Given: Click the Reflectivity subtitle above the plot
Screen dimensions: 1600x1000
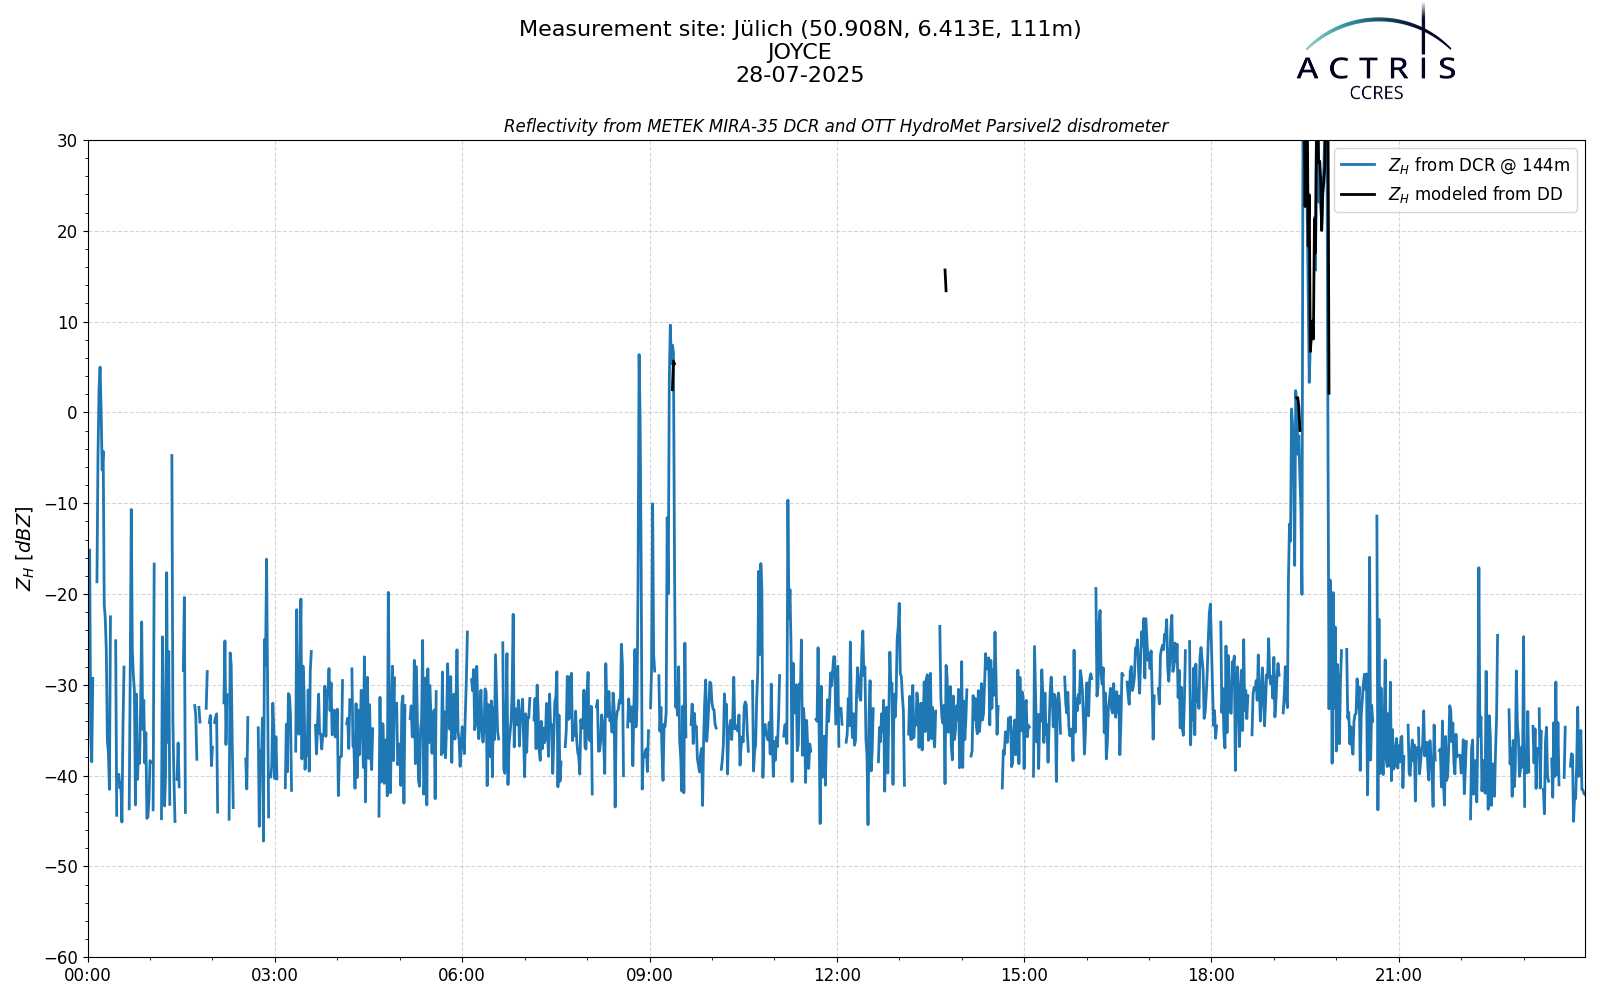Looking at the screenshot, I should tap(836, 126).
